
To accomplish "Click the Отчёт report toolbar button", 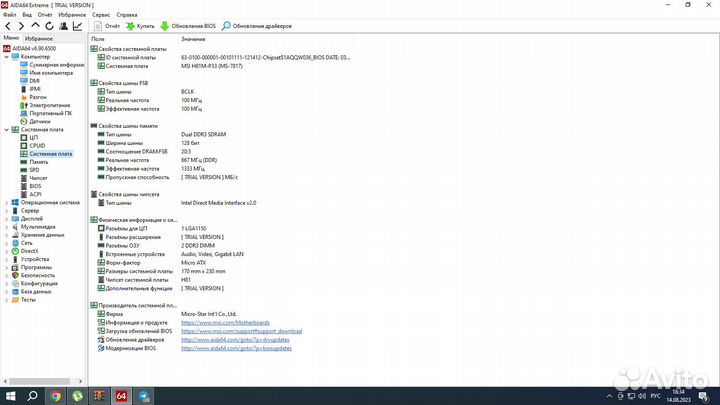I will [107, 26].
